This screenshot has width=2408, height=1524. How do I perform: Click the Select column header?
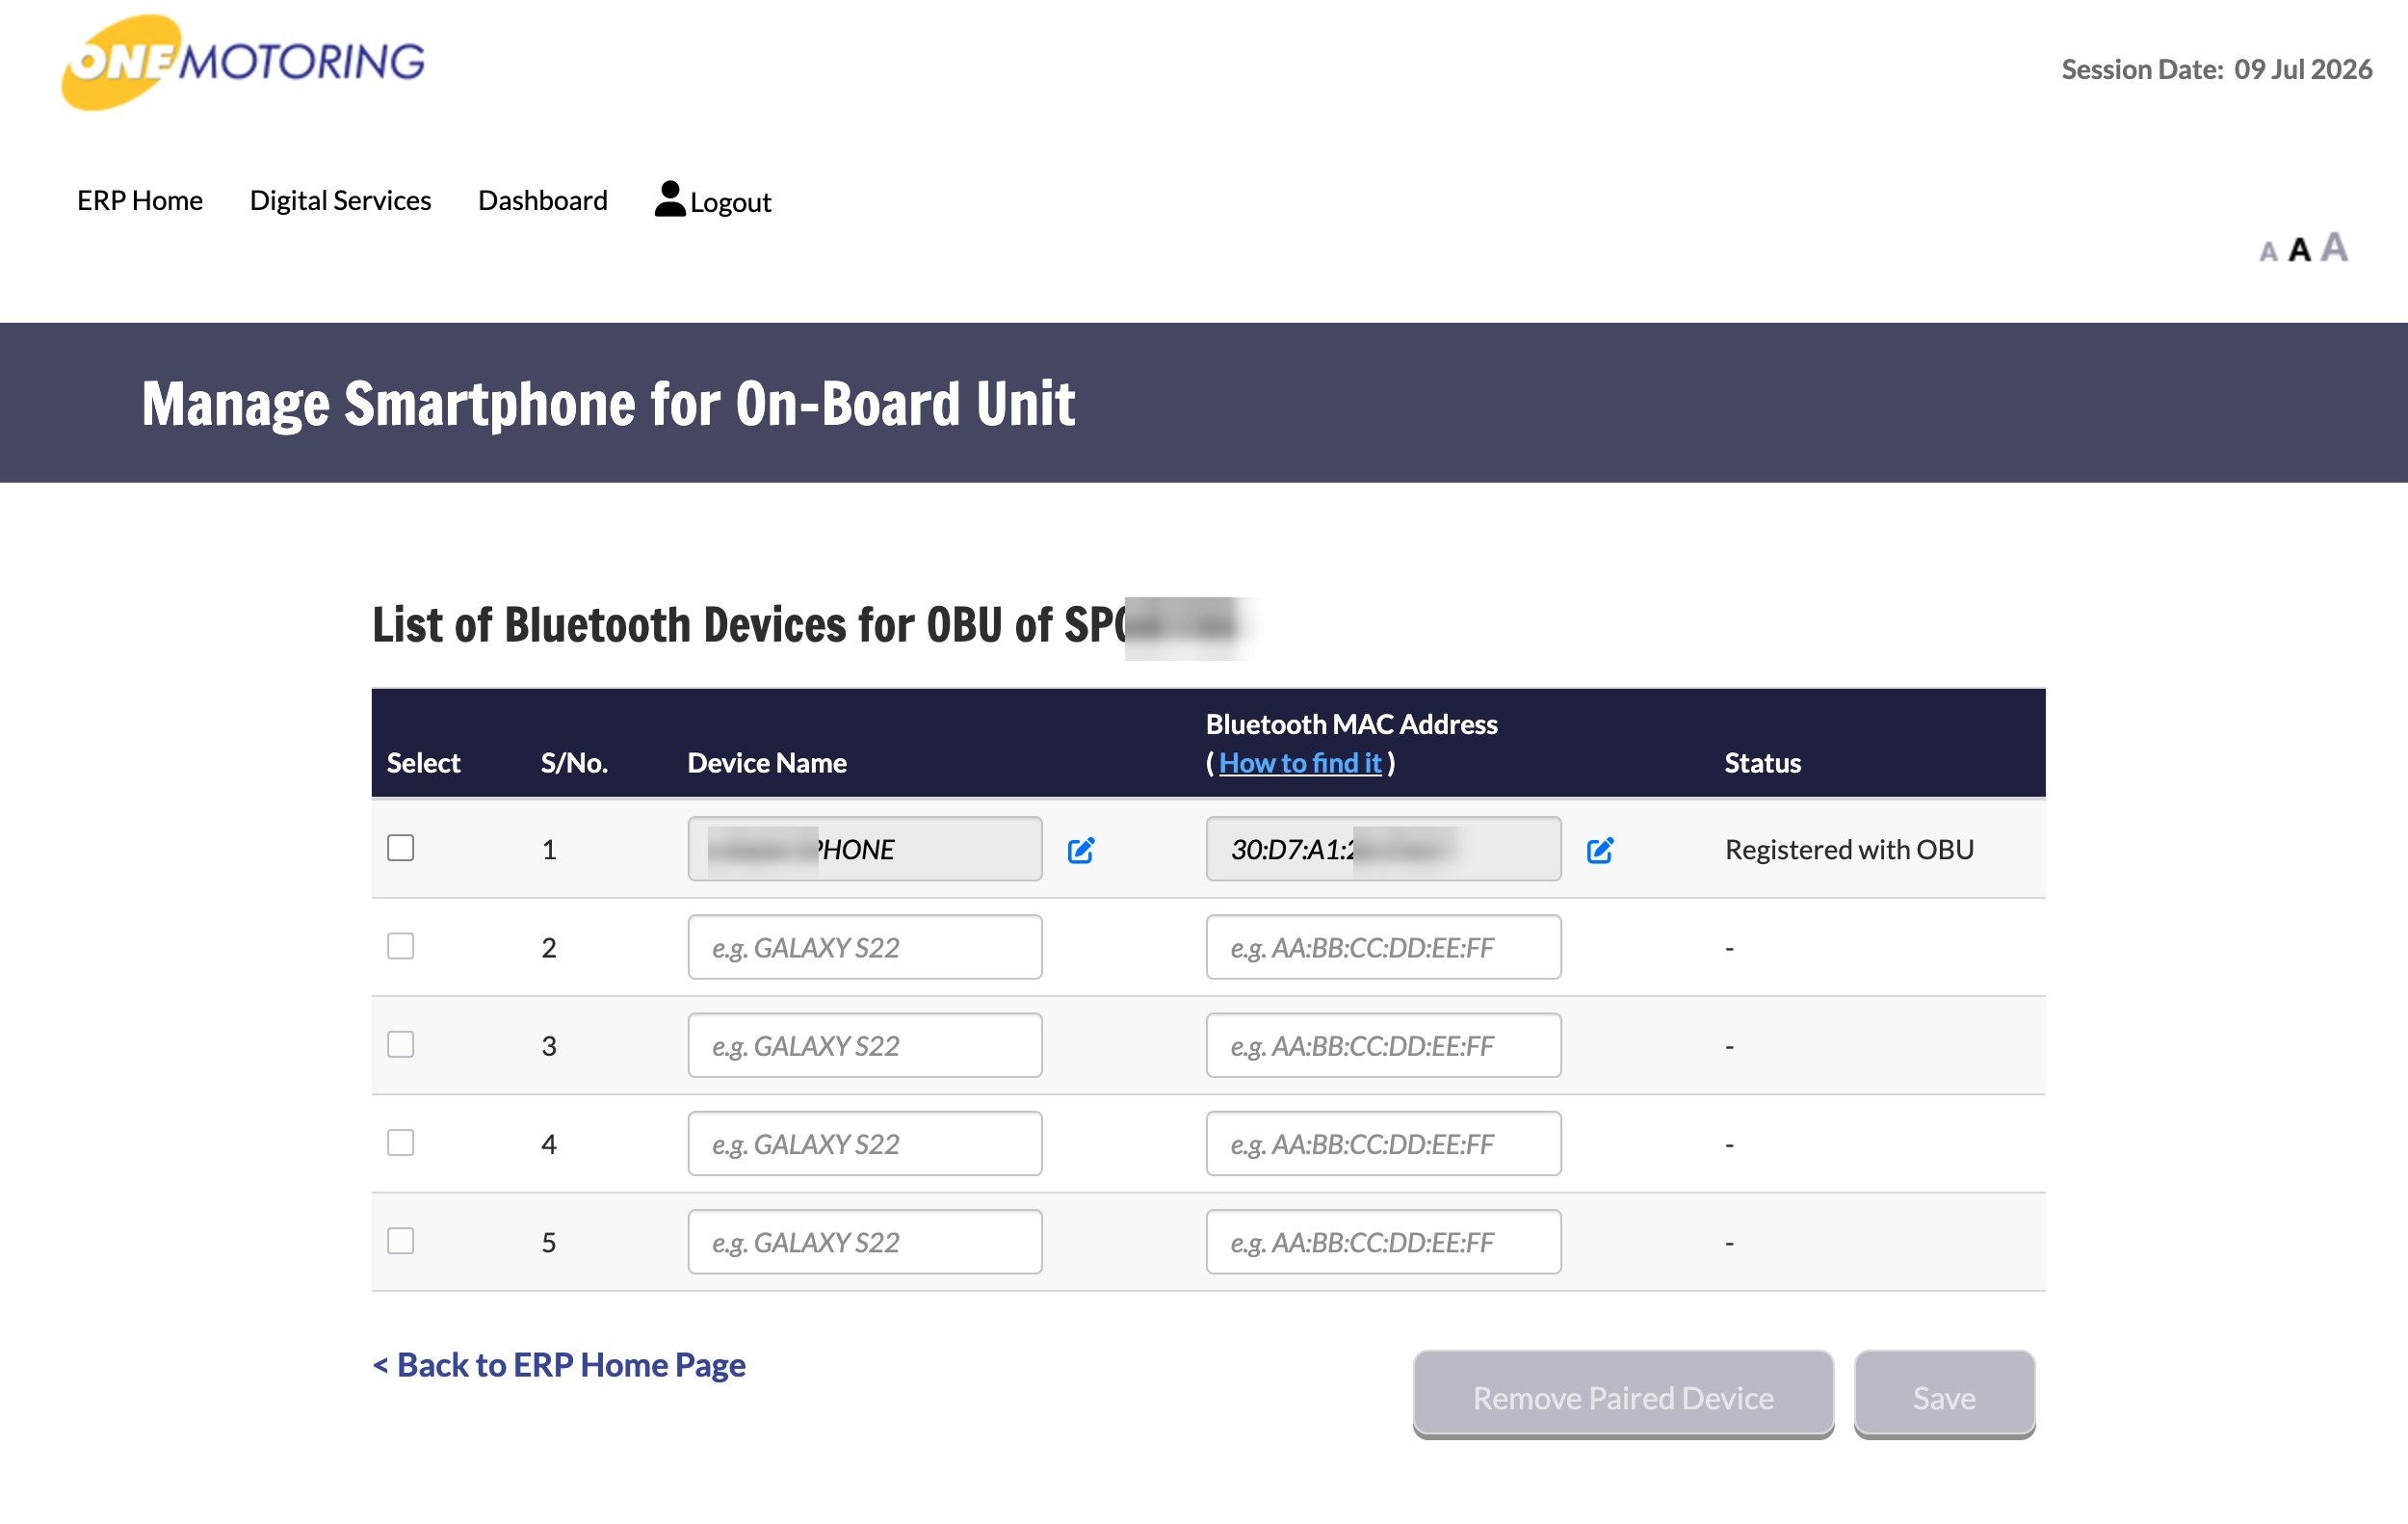(x=423, y=763)
